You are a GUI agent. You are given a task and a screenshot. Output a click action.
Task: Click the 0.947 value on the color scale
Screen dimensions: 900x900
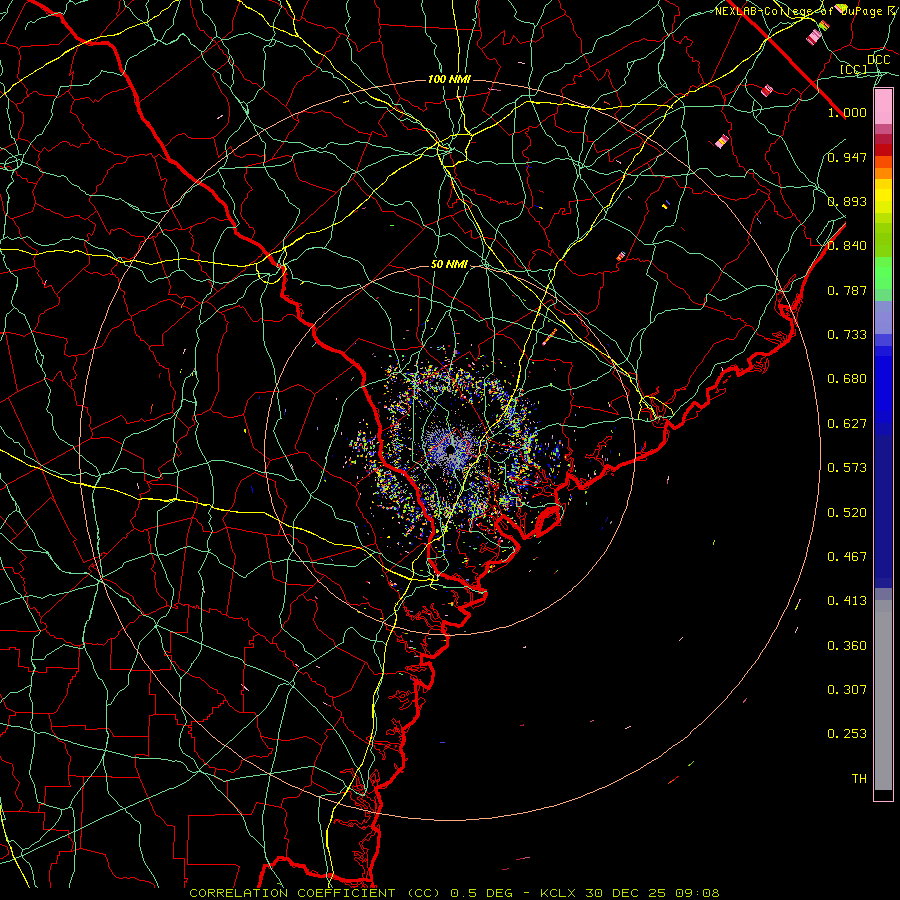[847, 157]
